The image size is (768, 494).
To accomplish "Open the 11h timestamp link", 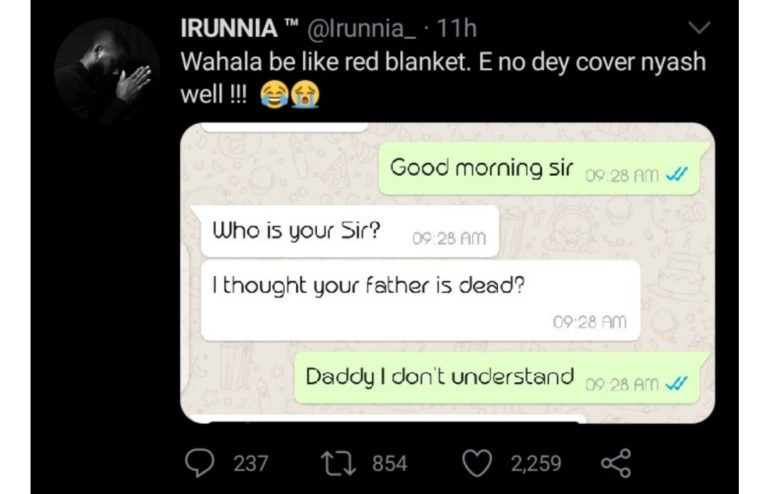I will click(456, 28).
